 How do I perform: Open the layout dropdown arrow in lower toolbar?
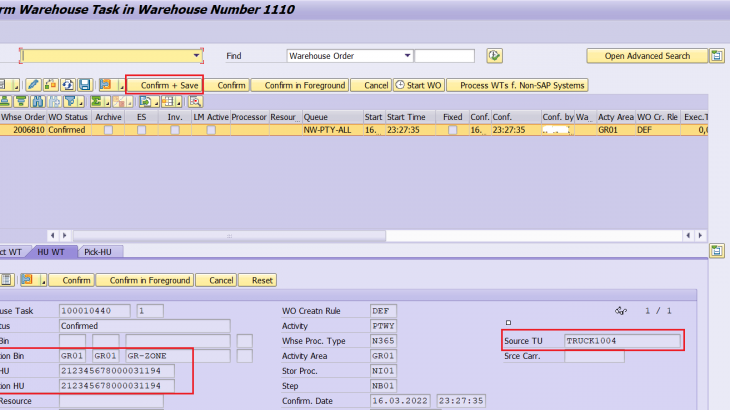click(43, 281)
